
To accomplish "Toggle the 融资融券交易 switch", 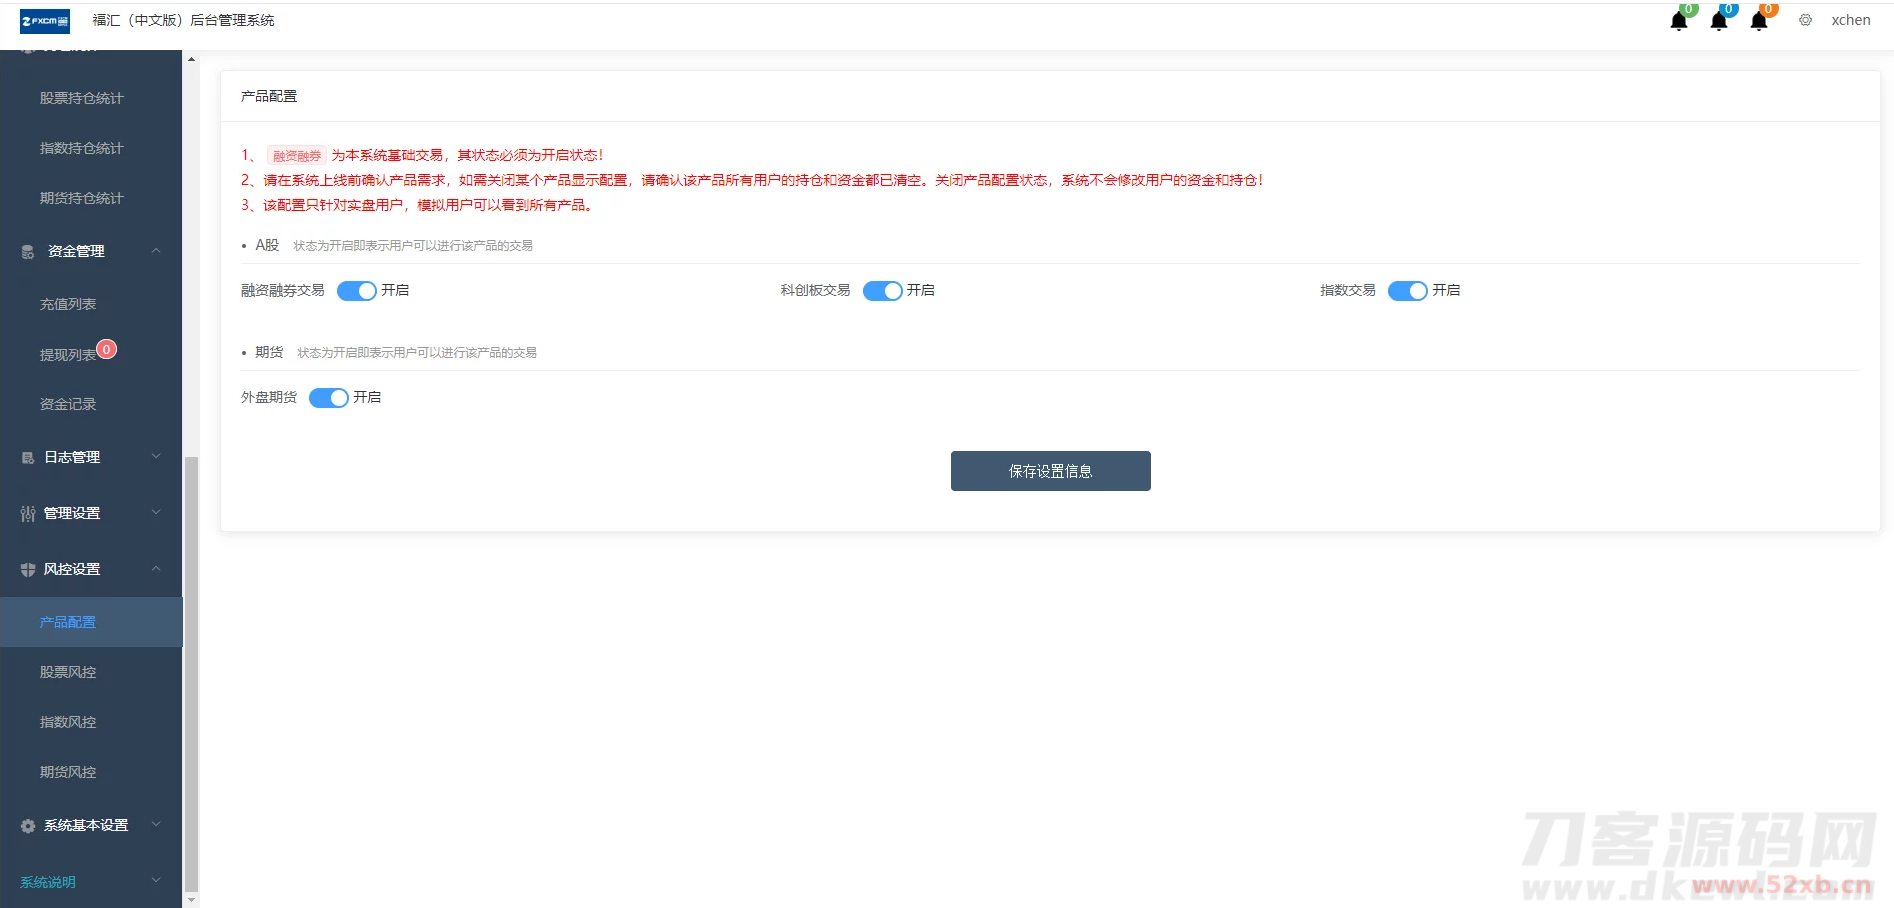I will tap(356, 291).
